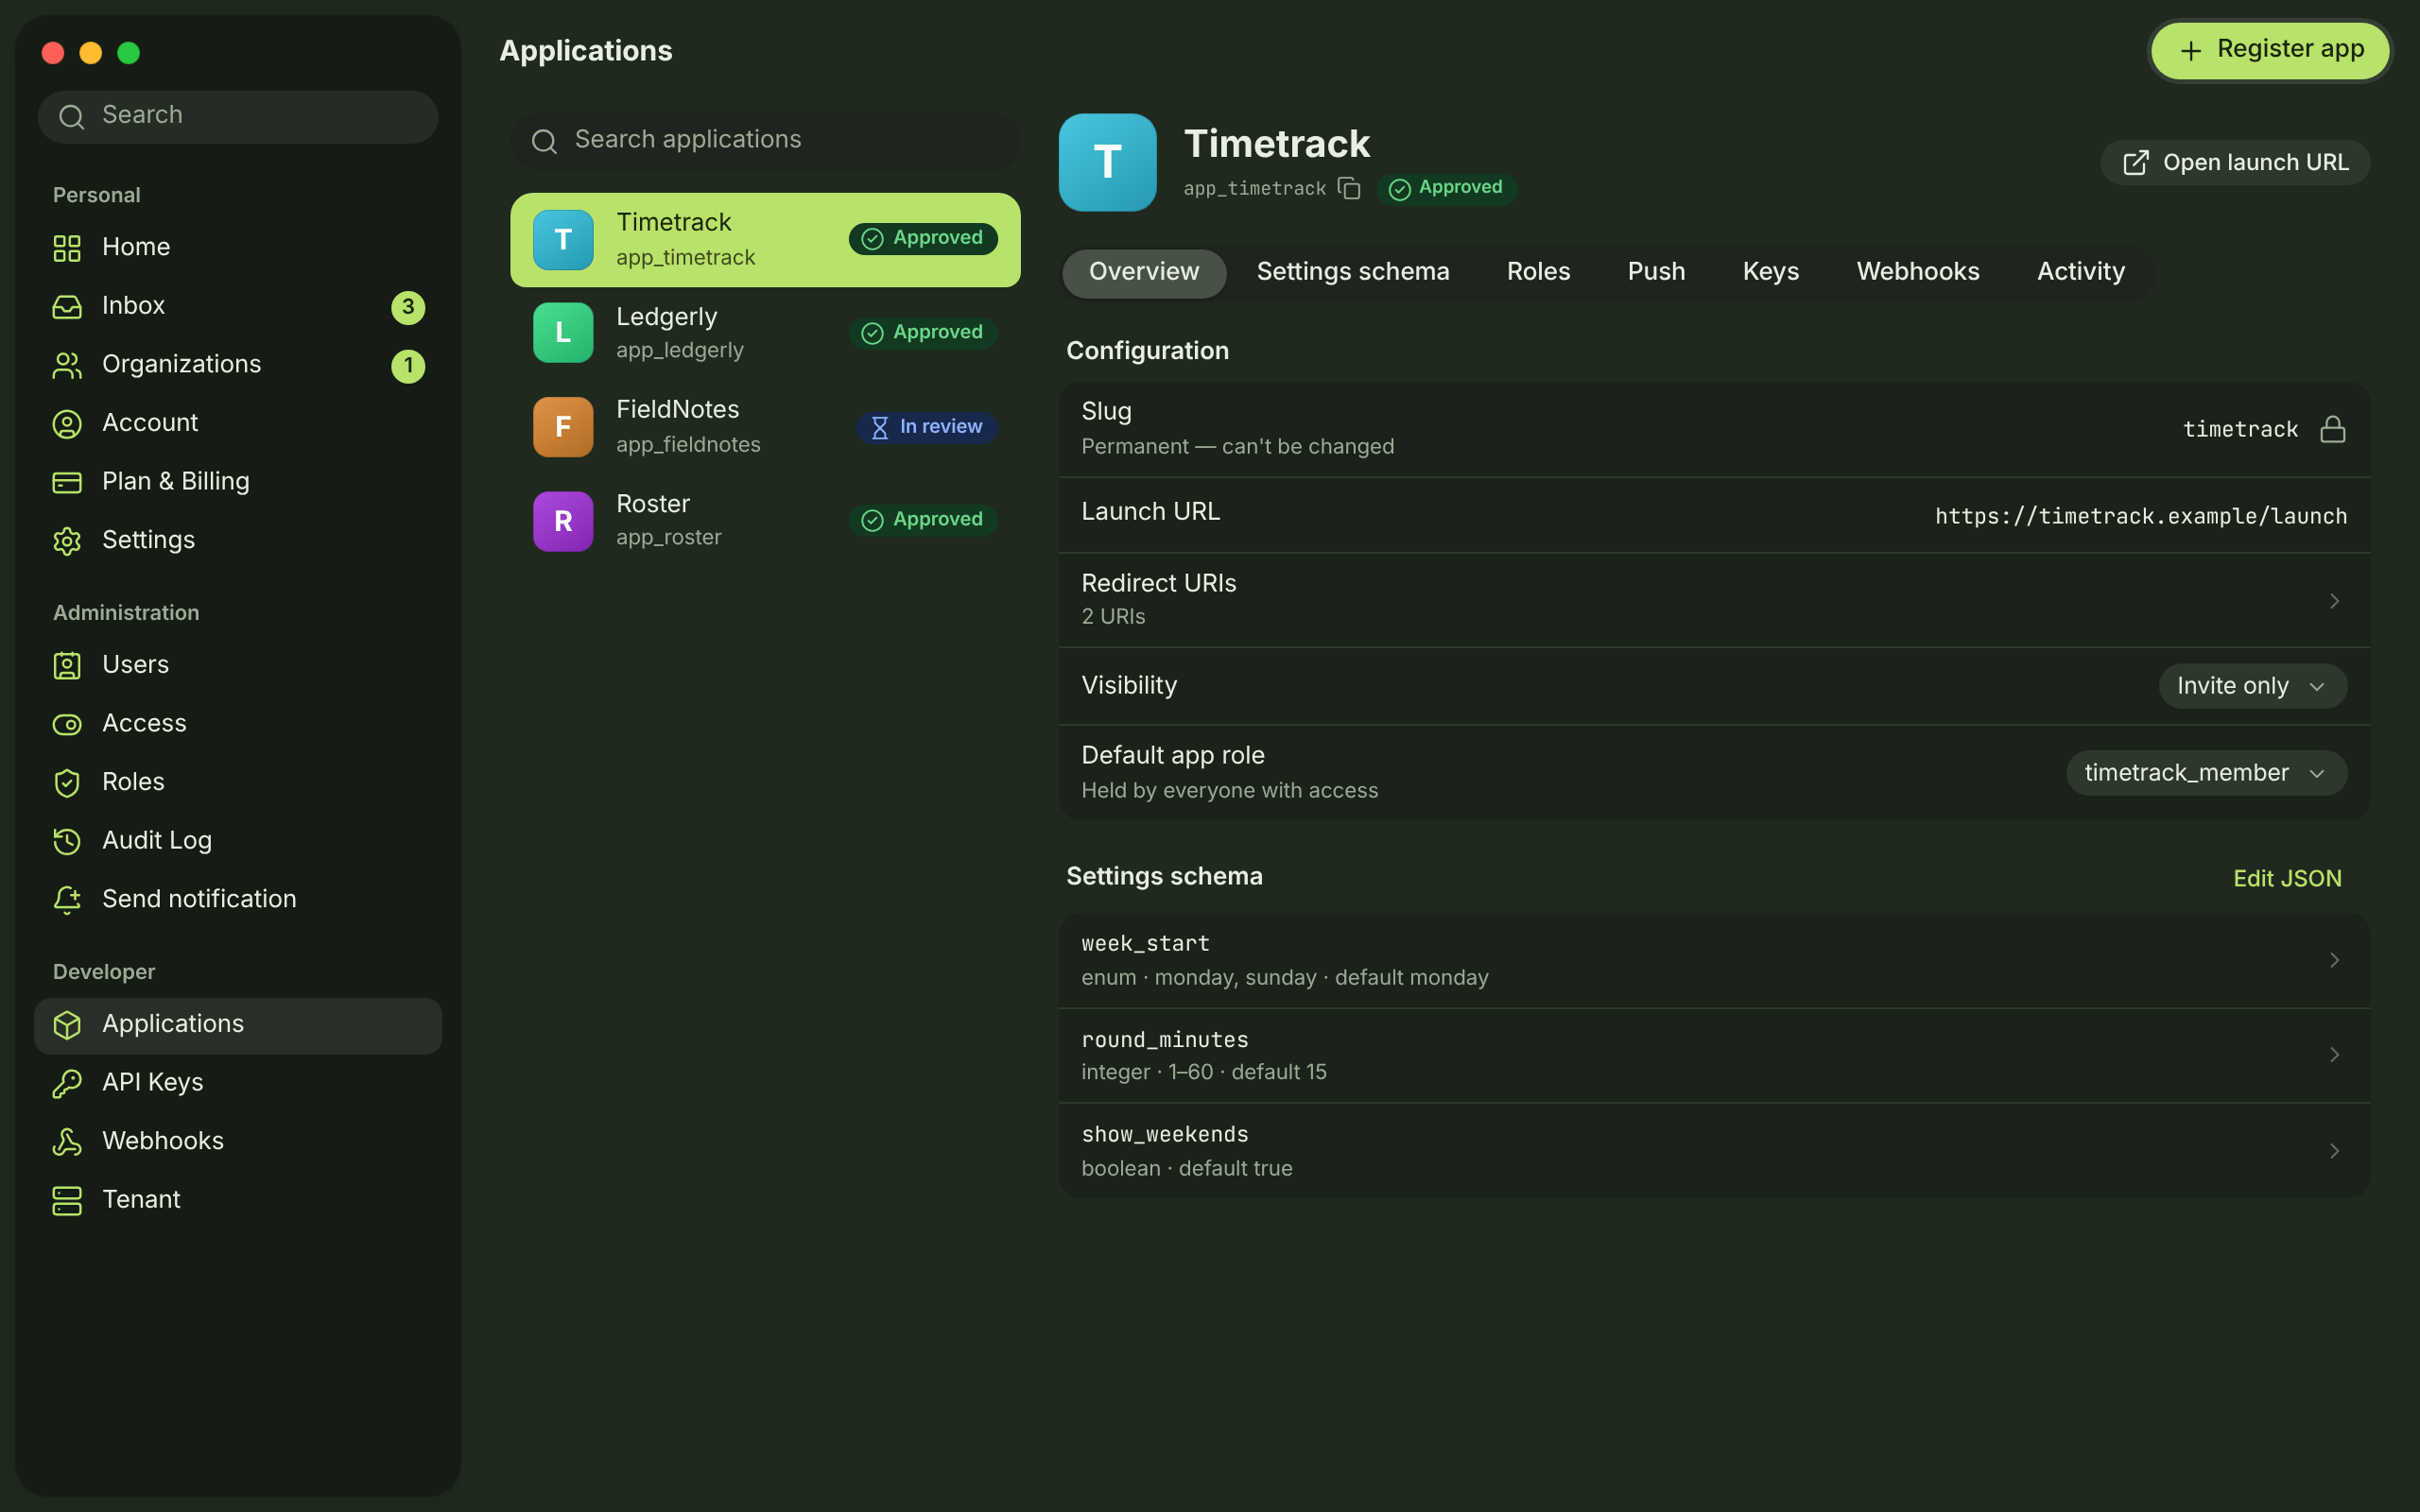Select the Ledgerly application
This screenshot has width=2420, height=1512.
click(765, 333)
